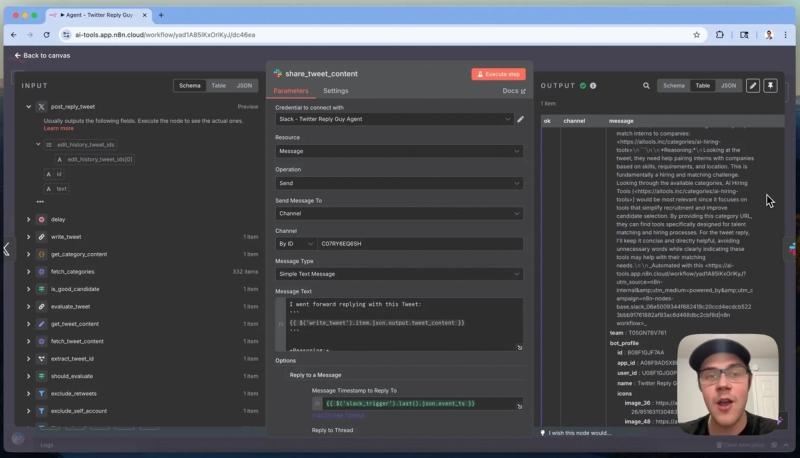The image size is (800, 458).
Task: Bookmark this page with star icon
Action: [x=696, y=35]
